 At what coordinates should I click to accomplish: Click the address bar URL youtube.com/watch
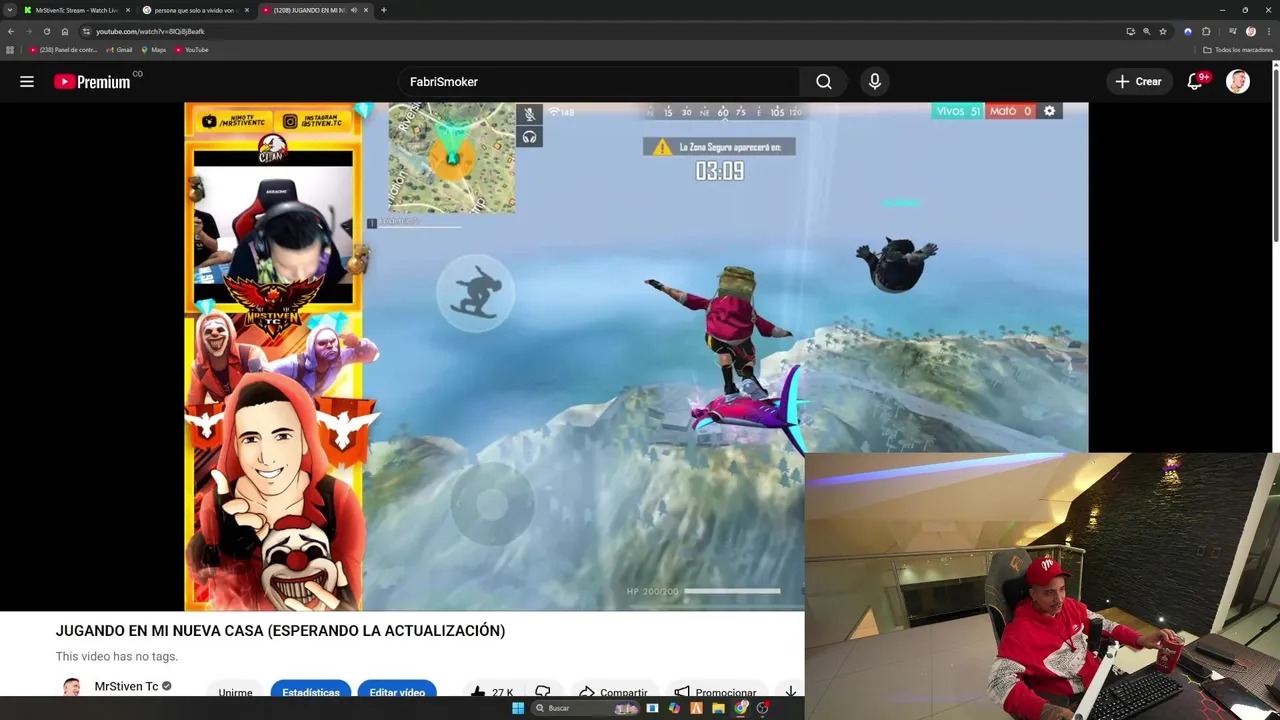coord(150,31)
